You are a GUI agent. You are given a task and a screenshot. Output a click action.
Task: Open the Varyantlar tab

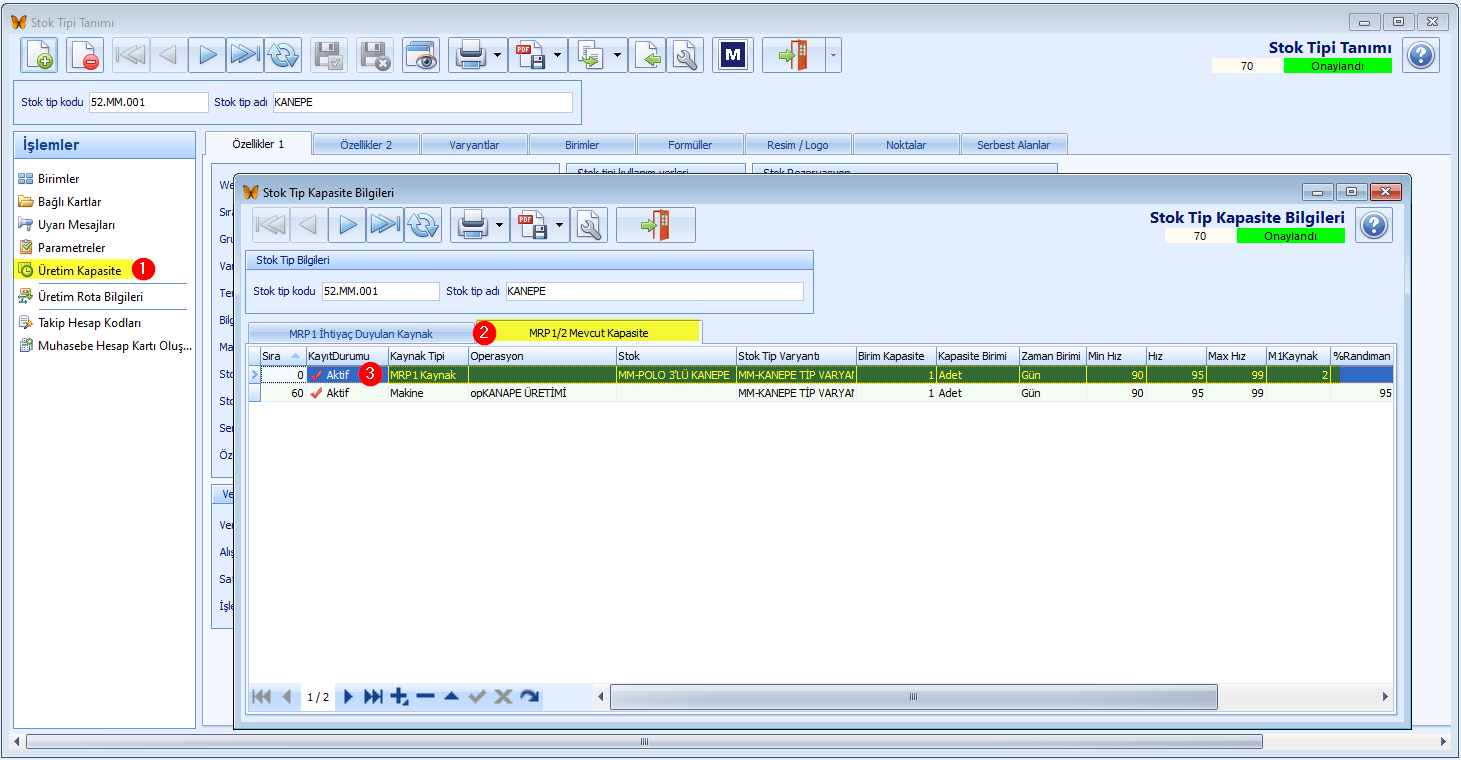pyautogui.click(x=474, y=145)
